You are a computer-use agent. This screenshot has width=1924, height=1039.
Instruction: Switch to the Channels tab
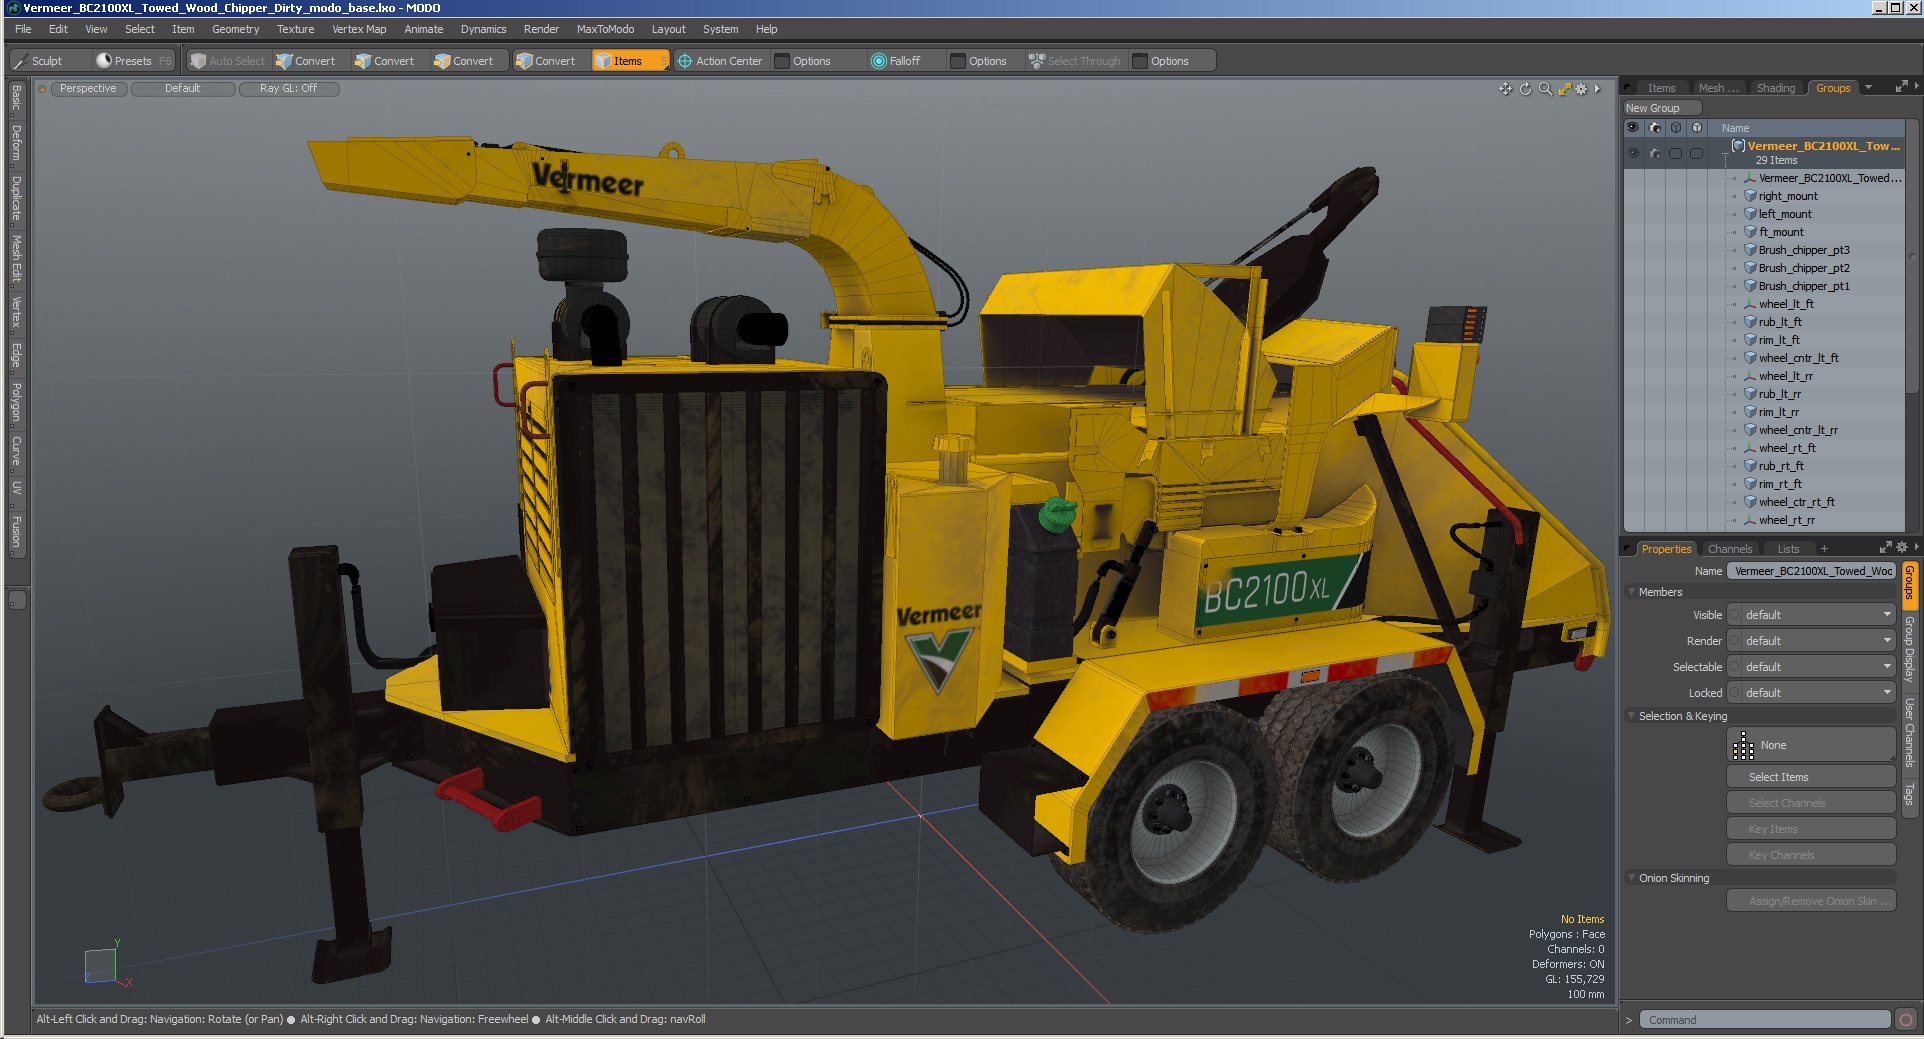pos(1729,549)
